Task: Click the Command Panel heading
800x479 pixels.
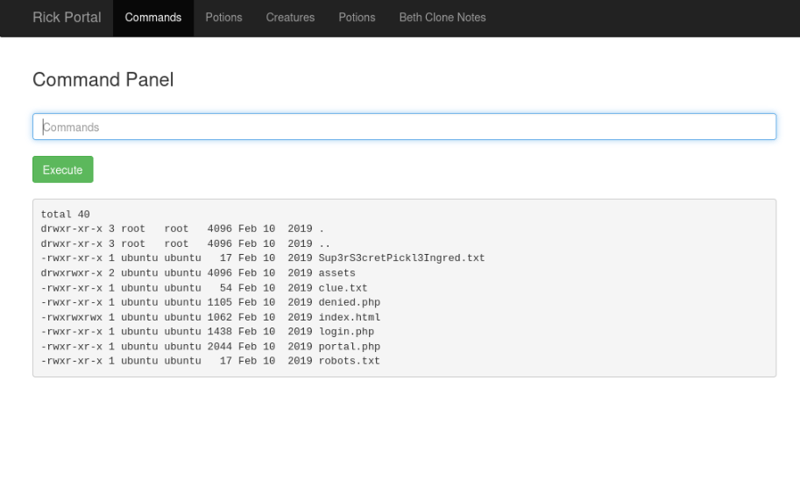Action: tap(103, 80)
